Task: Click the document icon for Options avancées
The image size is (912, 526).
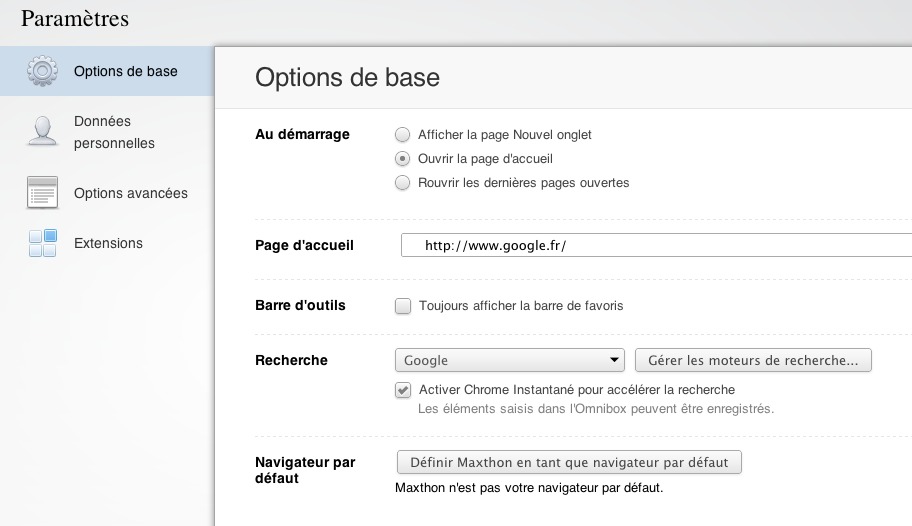Action: tap(42, 193)
